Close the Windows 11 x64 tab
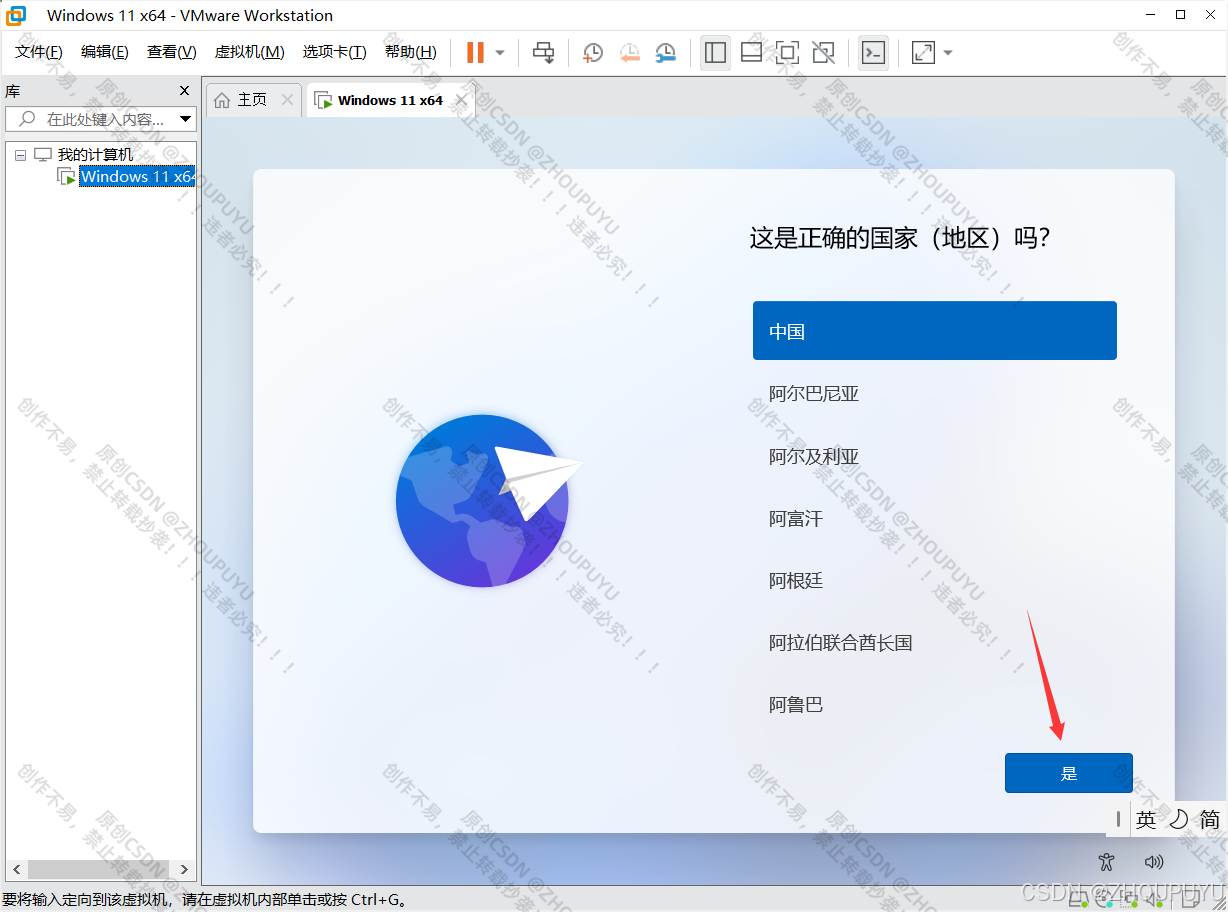 pos(461,100)
